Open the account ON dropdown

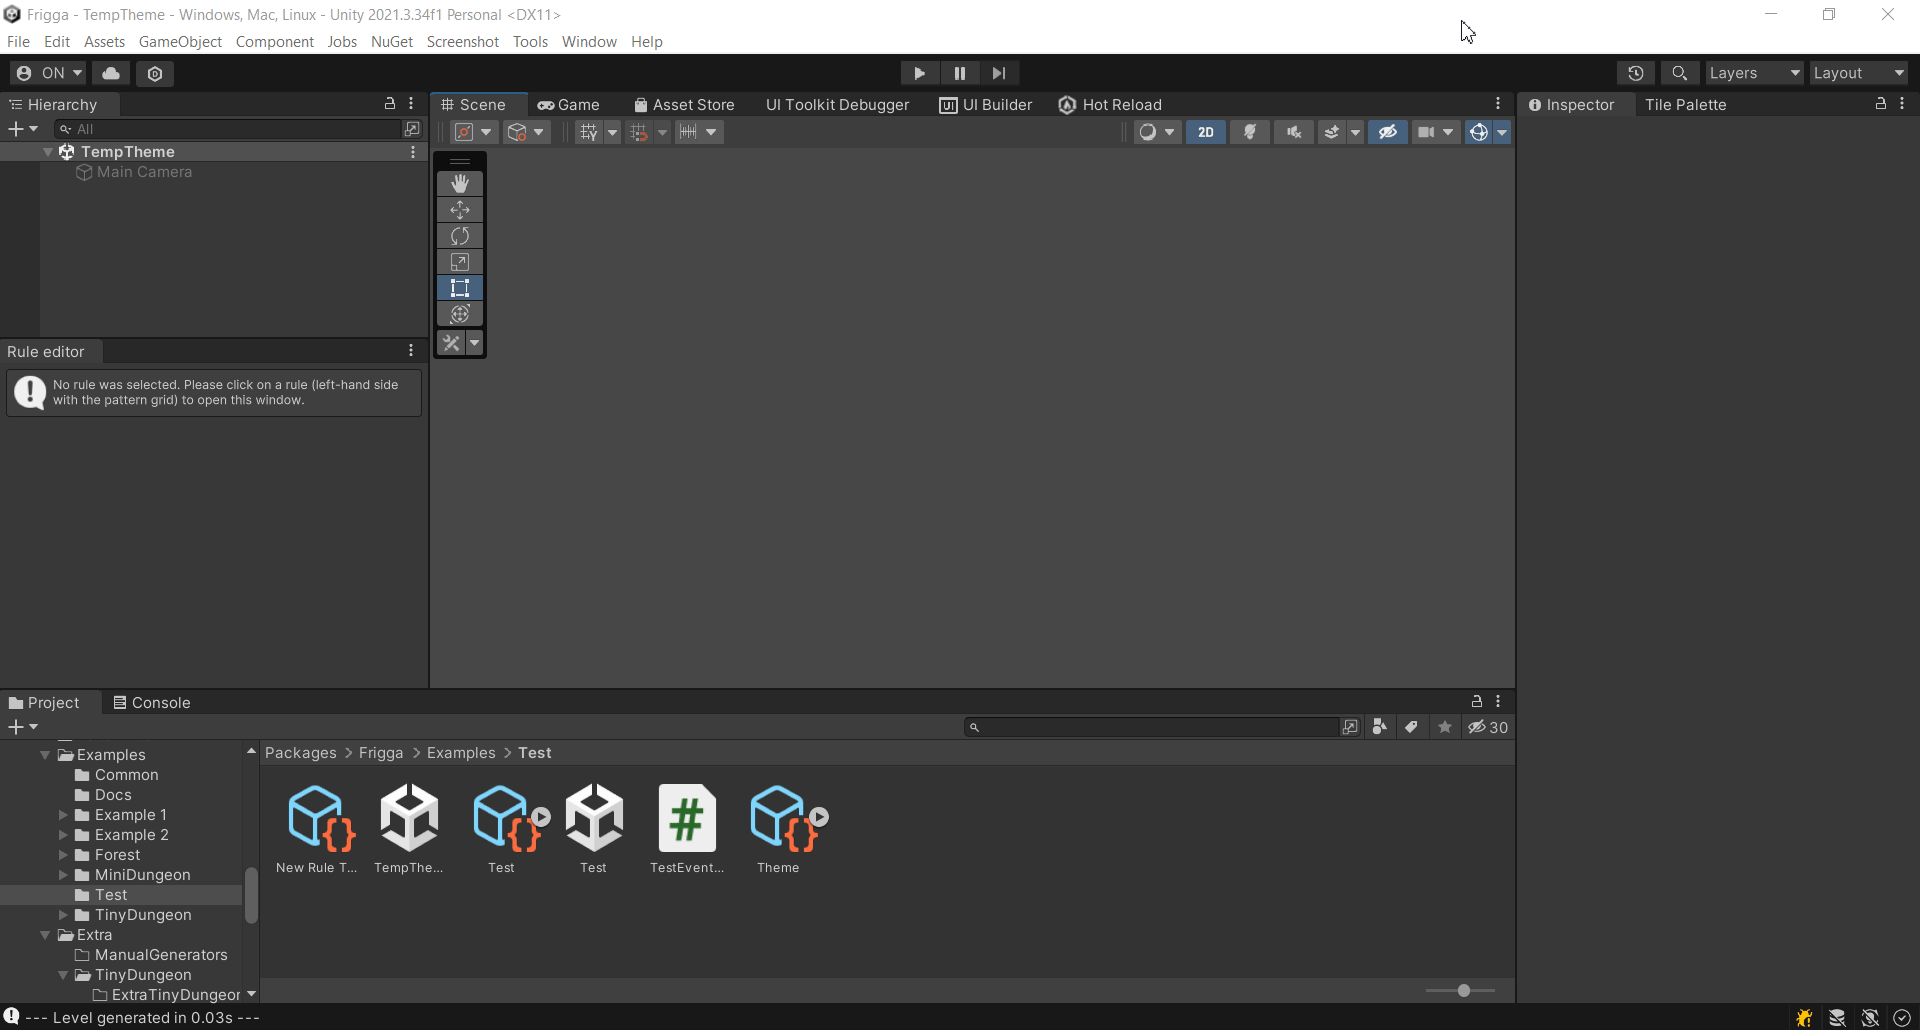tap(48, 73)
